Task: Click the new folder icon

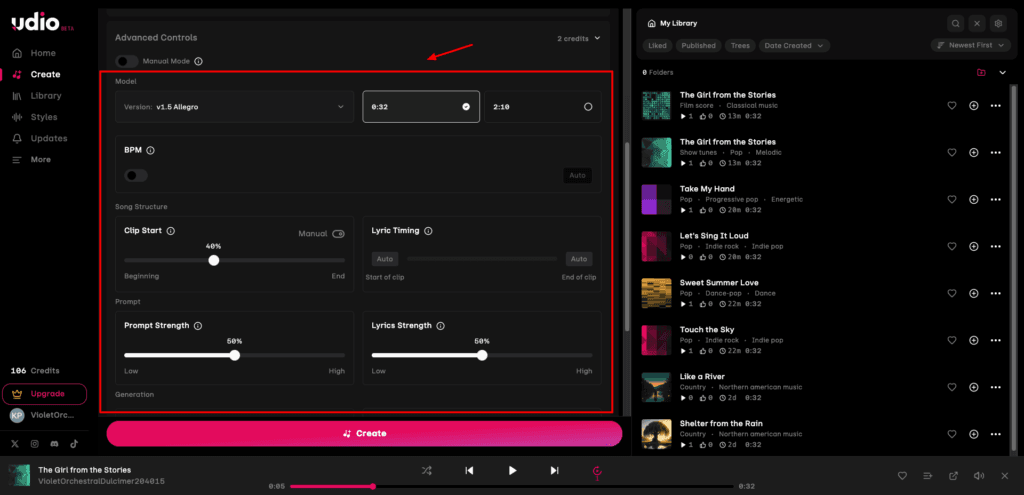Action: [981, 72]
